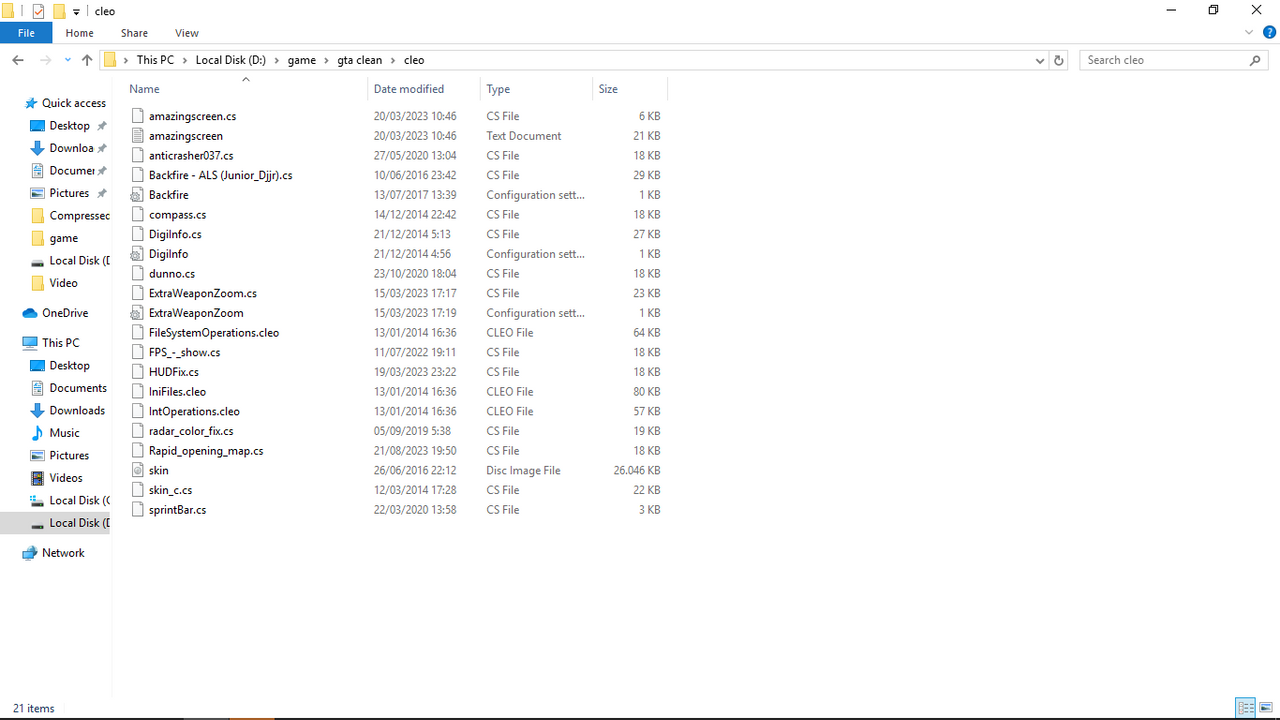Select the sprintBar.cs file icon

[138, 510]
